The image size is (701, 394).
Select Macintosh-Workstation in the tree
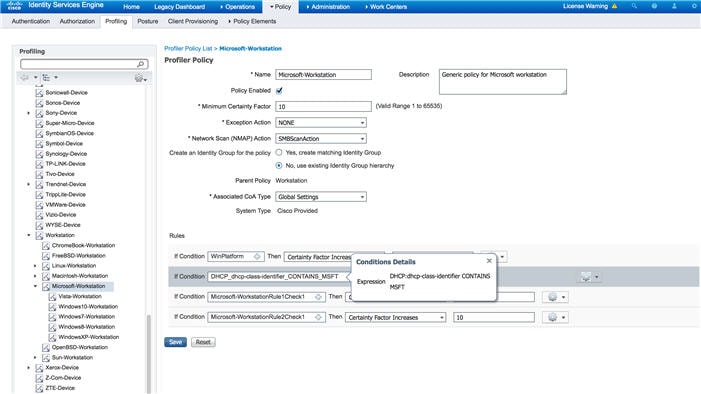80,276
